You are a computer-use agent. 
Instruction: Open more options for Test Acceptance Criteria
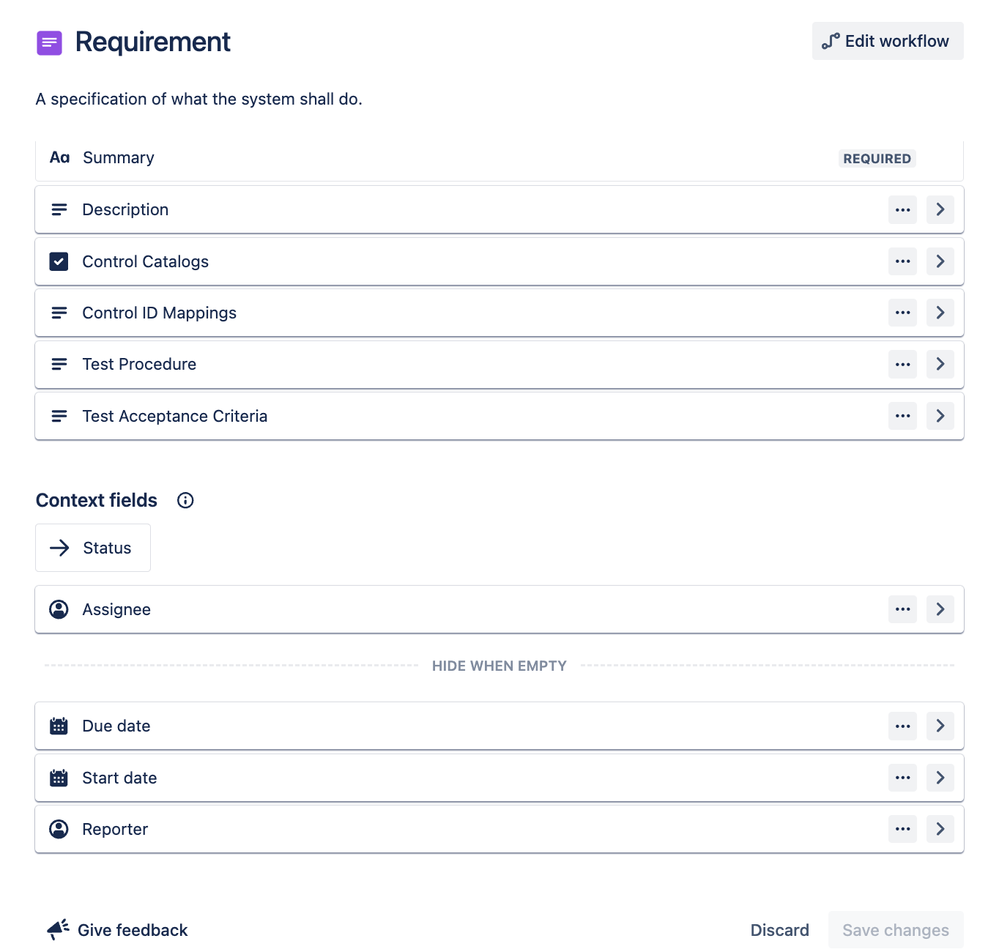902,415
